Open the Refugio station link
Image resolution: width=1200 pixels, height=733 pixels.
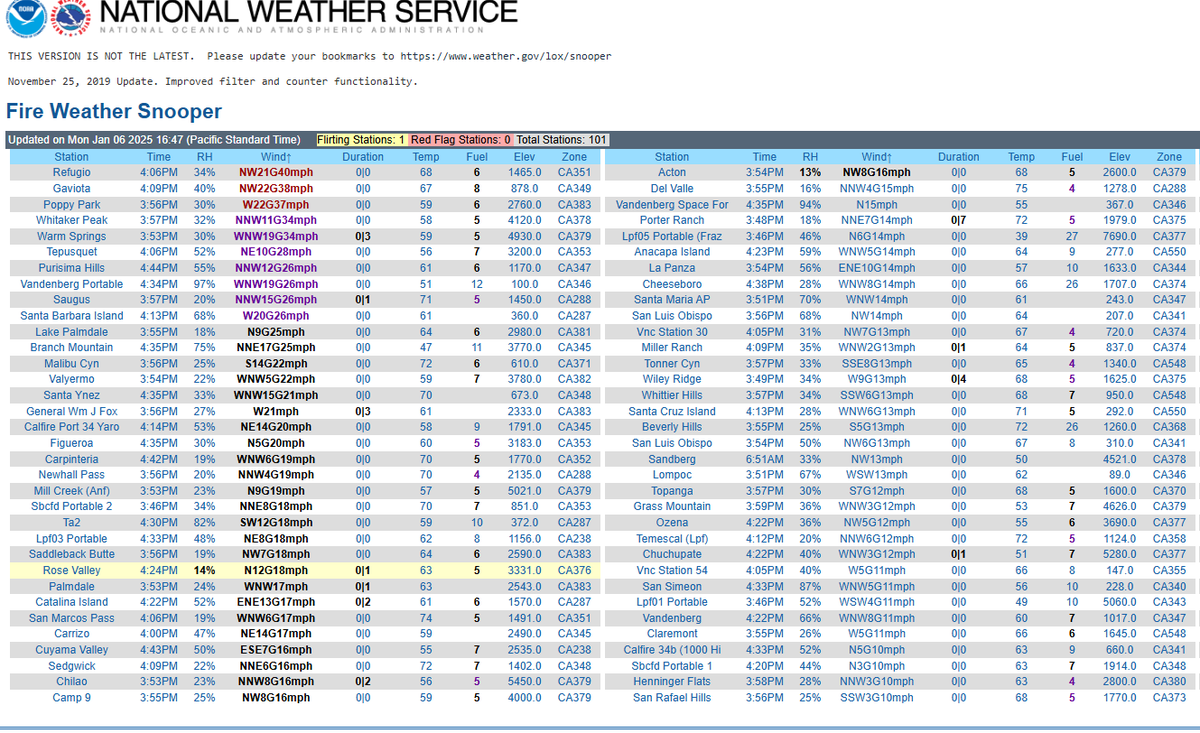pos(72,172)
